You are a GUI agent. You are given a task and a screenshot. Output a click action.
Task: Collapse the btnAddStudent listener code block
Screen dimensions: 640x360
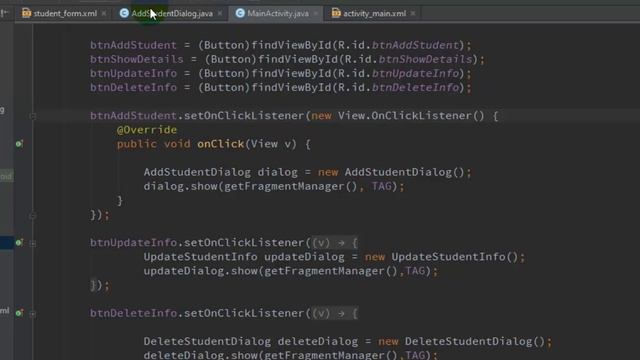click(33, 116)
